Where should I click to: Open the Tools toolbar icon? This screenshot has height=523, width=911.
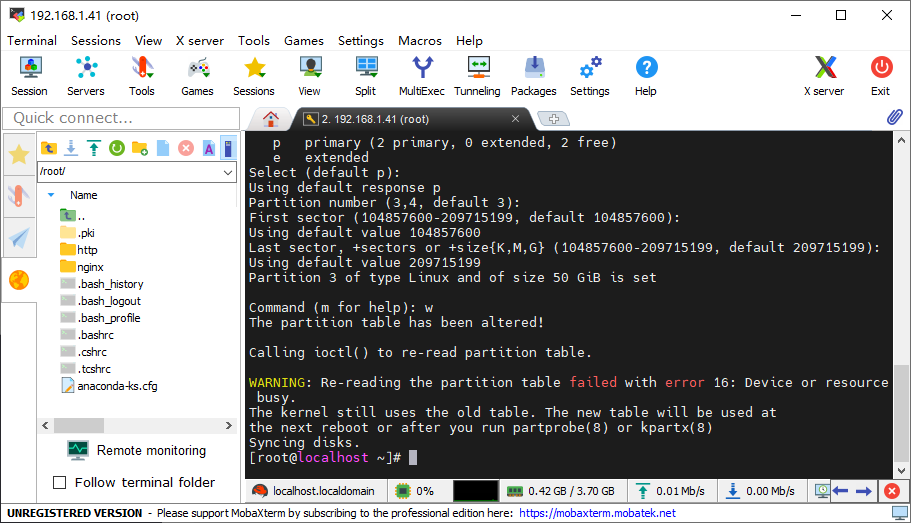click(142, 76)
